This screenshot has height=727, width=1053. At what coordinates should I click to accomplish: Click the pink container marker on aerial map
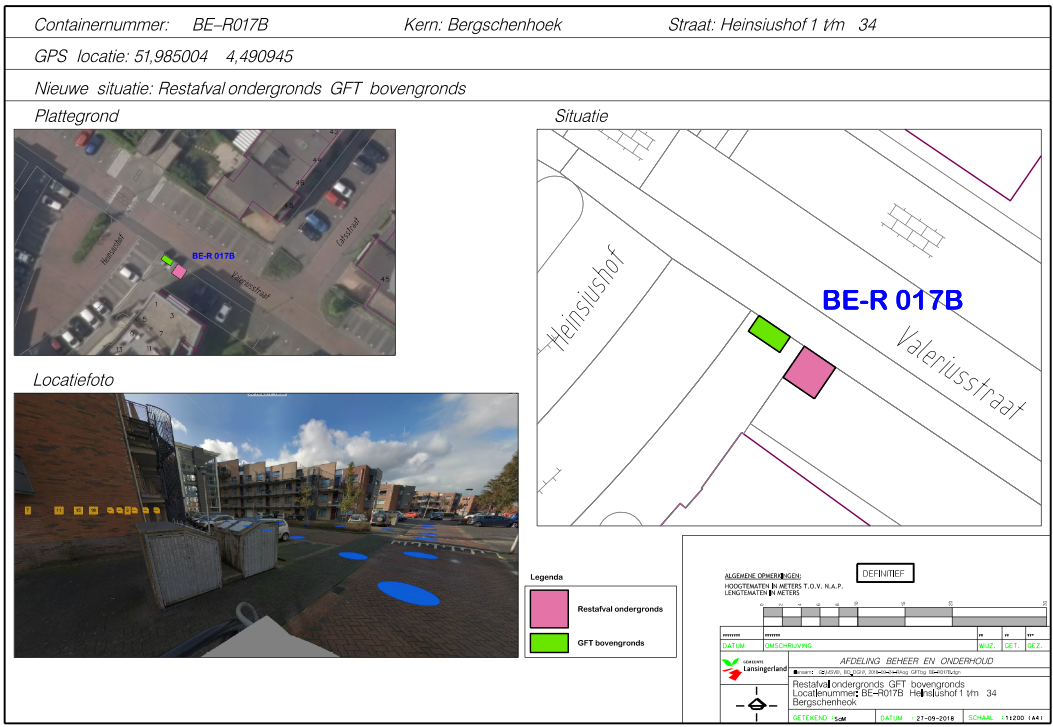click(x=179, y=270)
